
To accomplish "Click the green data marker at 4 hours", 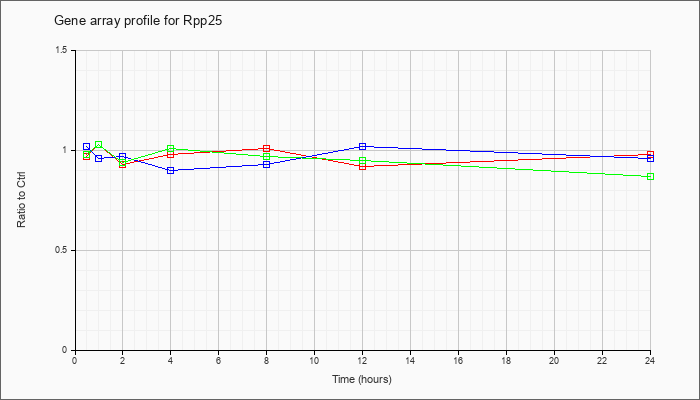I will (x=171, y=148).
